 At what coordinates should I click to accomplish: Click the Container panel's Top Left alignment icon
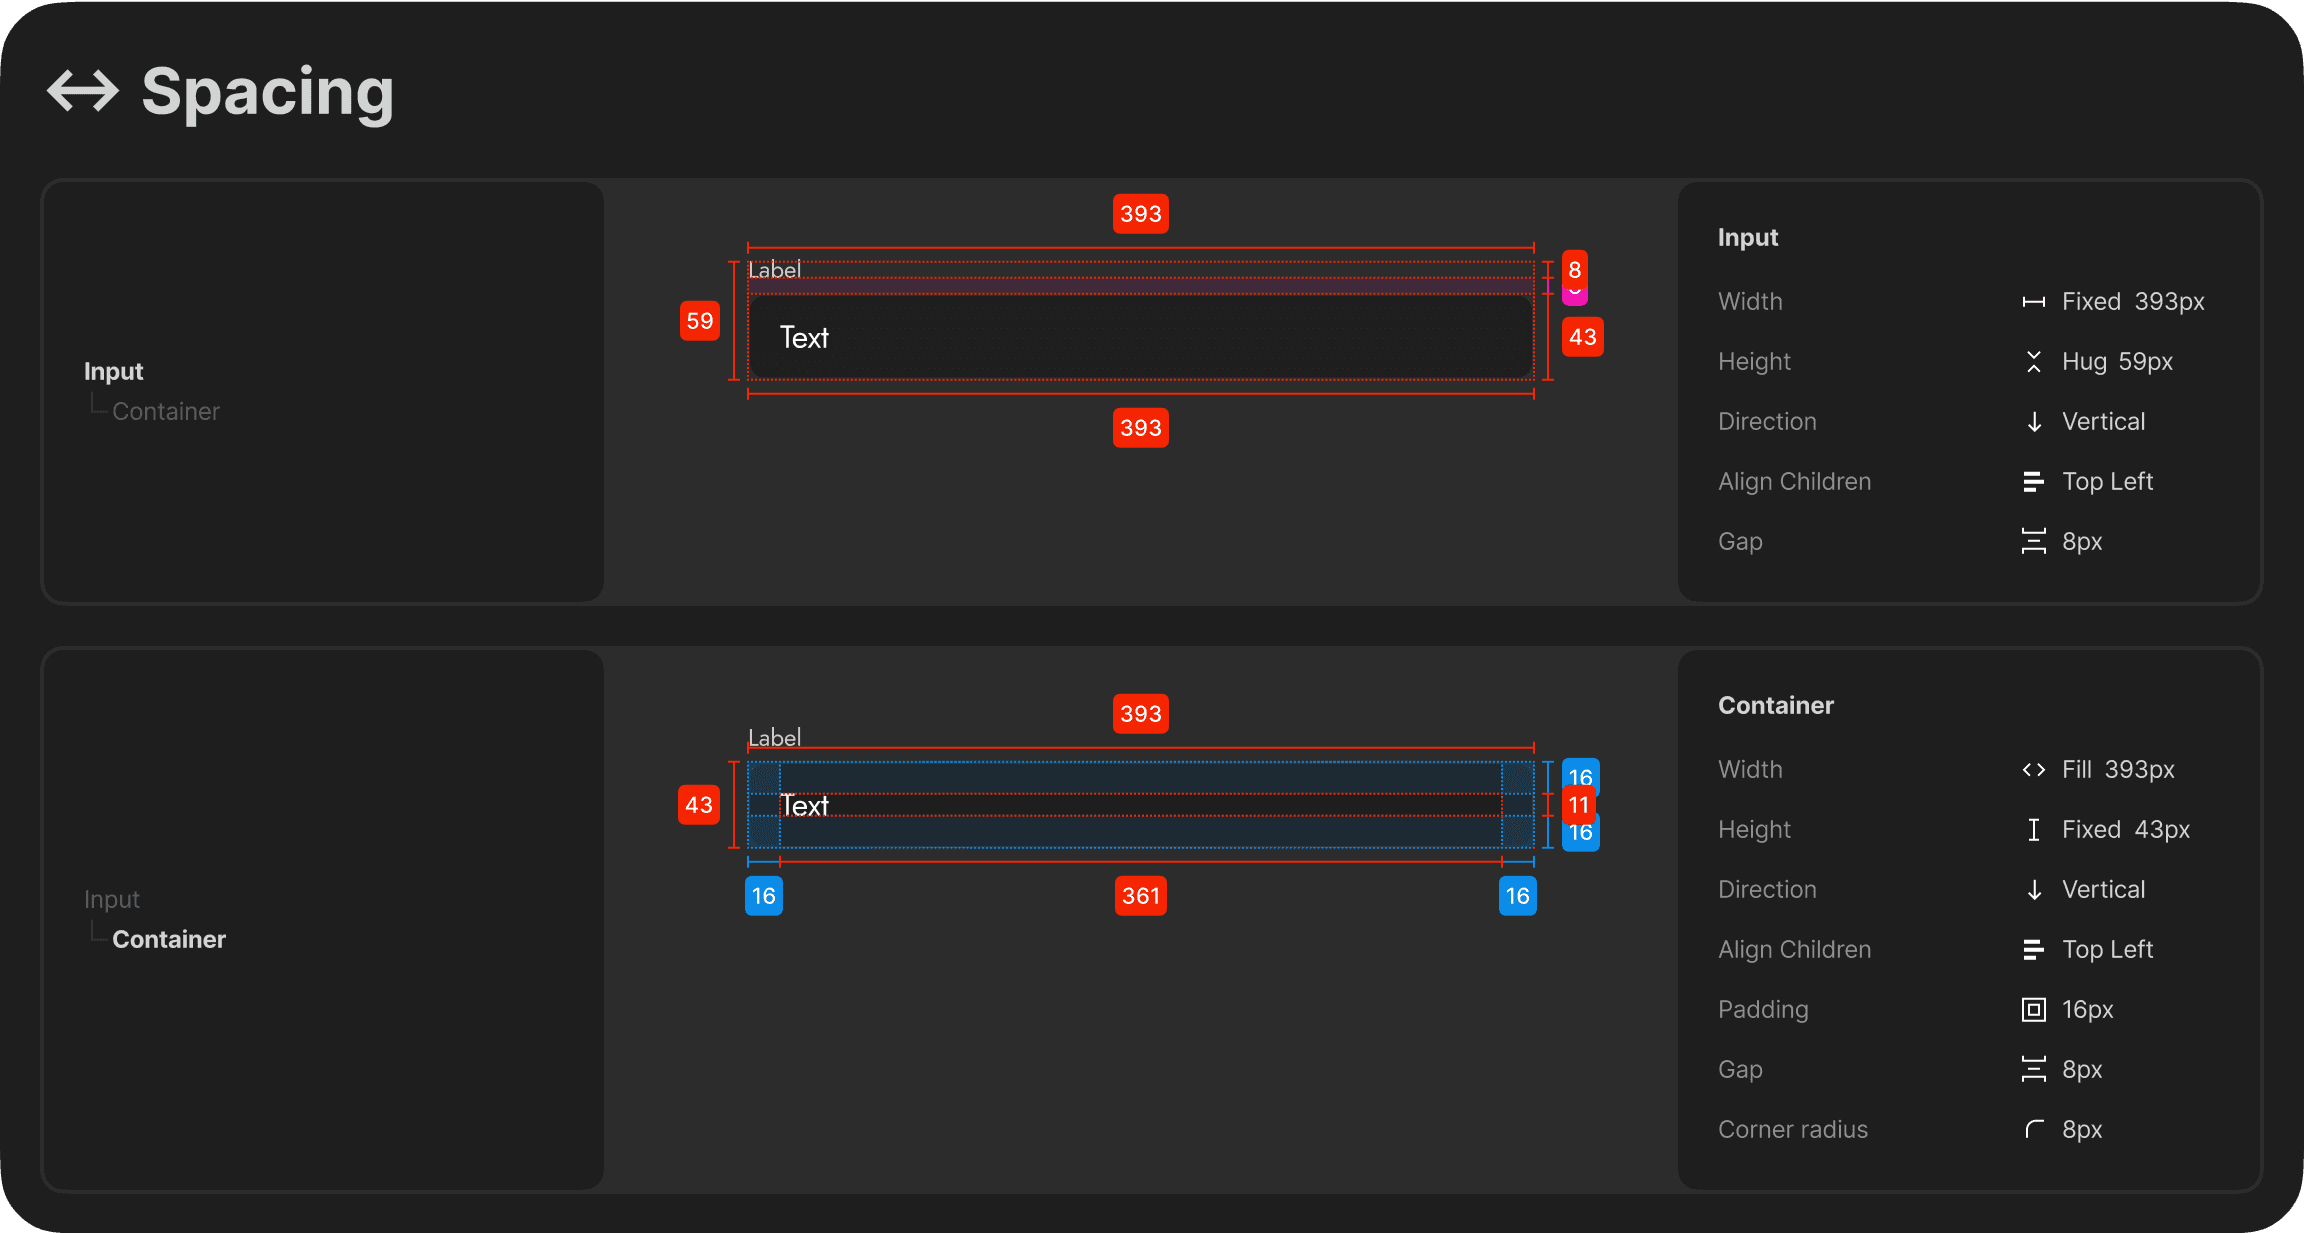[x=2033, y=950]
